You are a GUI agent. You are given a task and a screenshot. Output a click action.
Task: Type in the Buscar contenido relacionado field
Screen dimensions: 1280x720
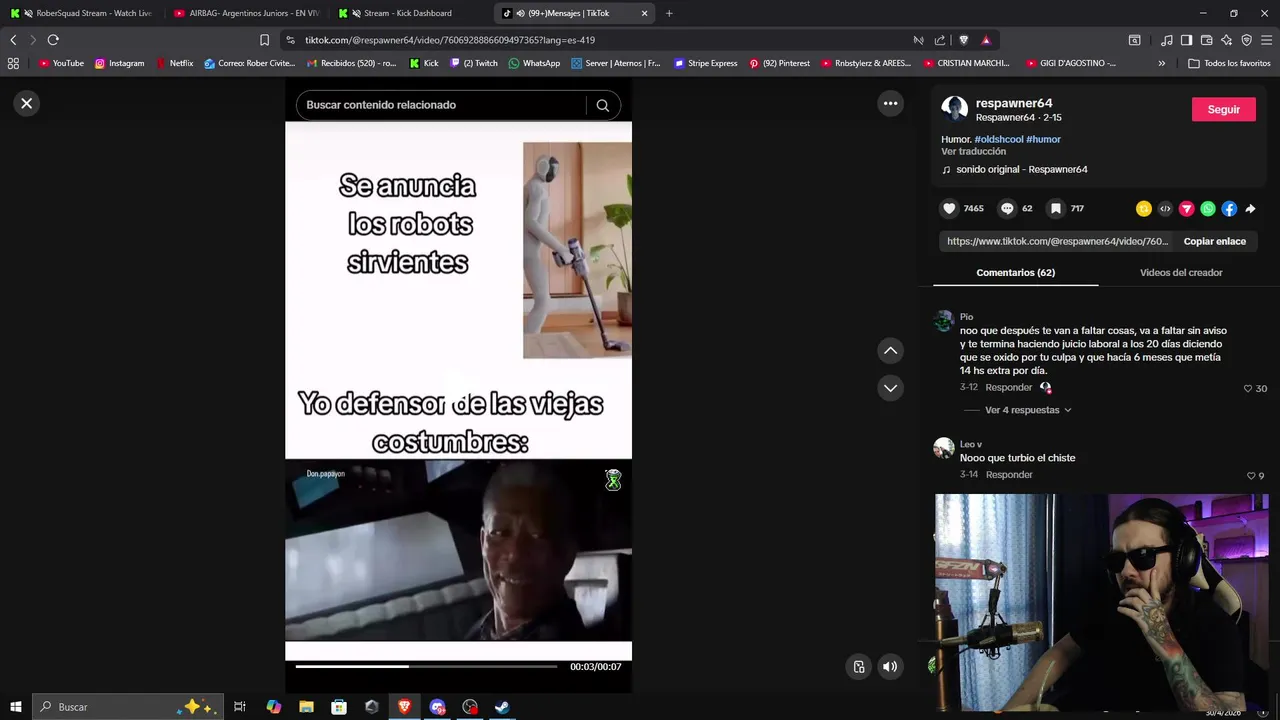point(440,105)
